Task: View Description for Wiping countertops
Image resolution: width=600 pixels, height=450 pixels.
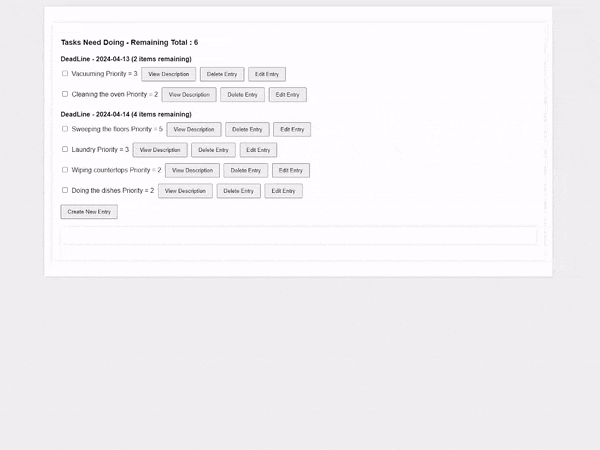Action: click(x=192, y=170)
